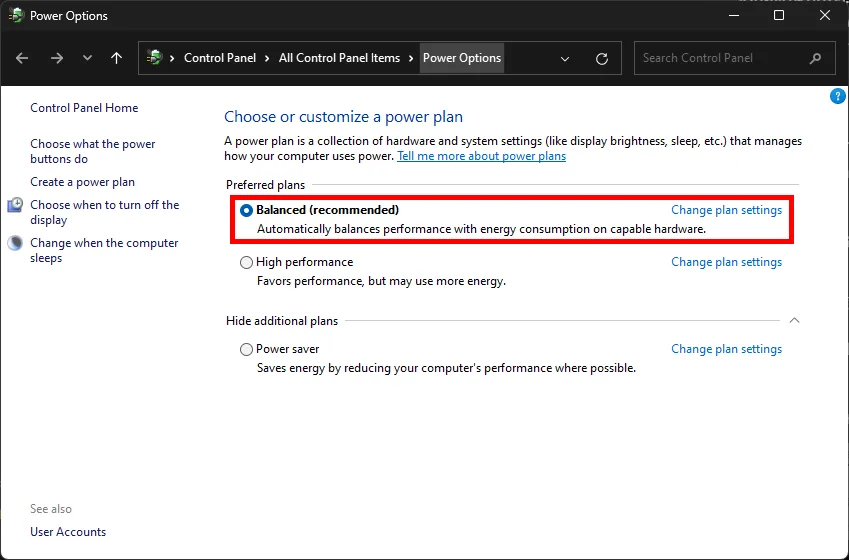Go up one folder level
The height and width of the screenshot is (560, 849).
coord(116,58)
